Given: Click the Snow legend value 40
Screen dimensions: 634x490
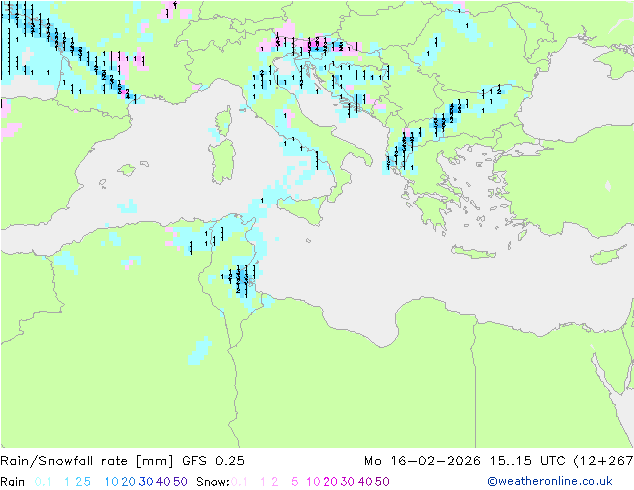Looking at the screenshot, I should (365, 482).
